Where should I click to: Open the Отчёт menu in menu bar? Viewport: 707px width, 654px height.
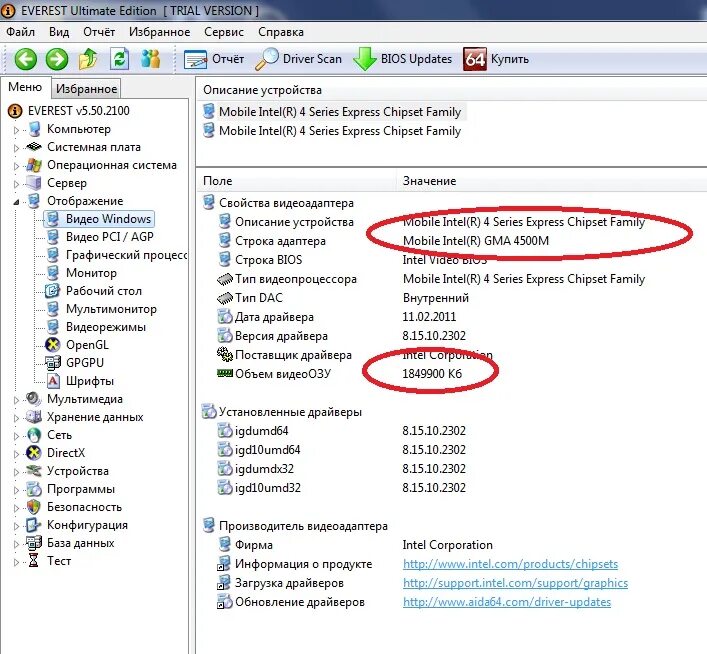(99, 32)
